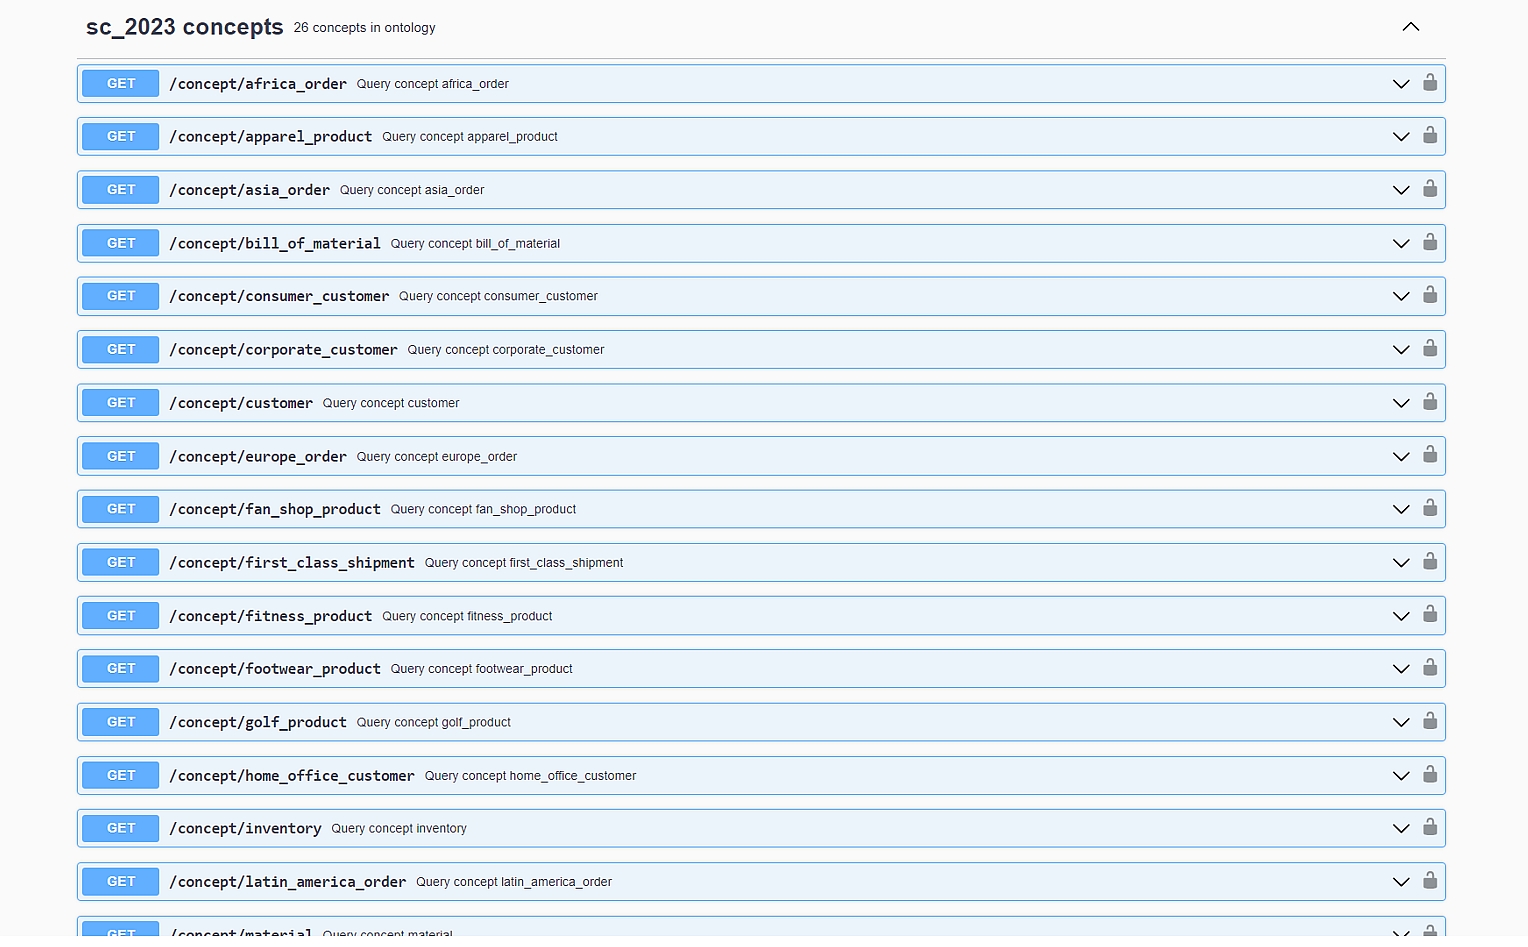This screenshot has height=947, width=1528.
Task: Click the lock icon for apparel_product endpoint
Action: [x=1430, y=136]
